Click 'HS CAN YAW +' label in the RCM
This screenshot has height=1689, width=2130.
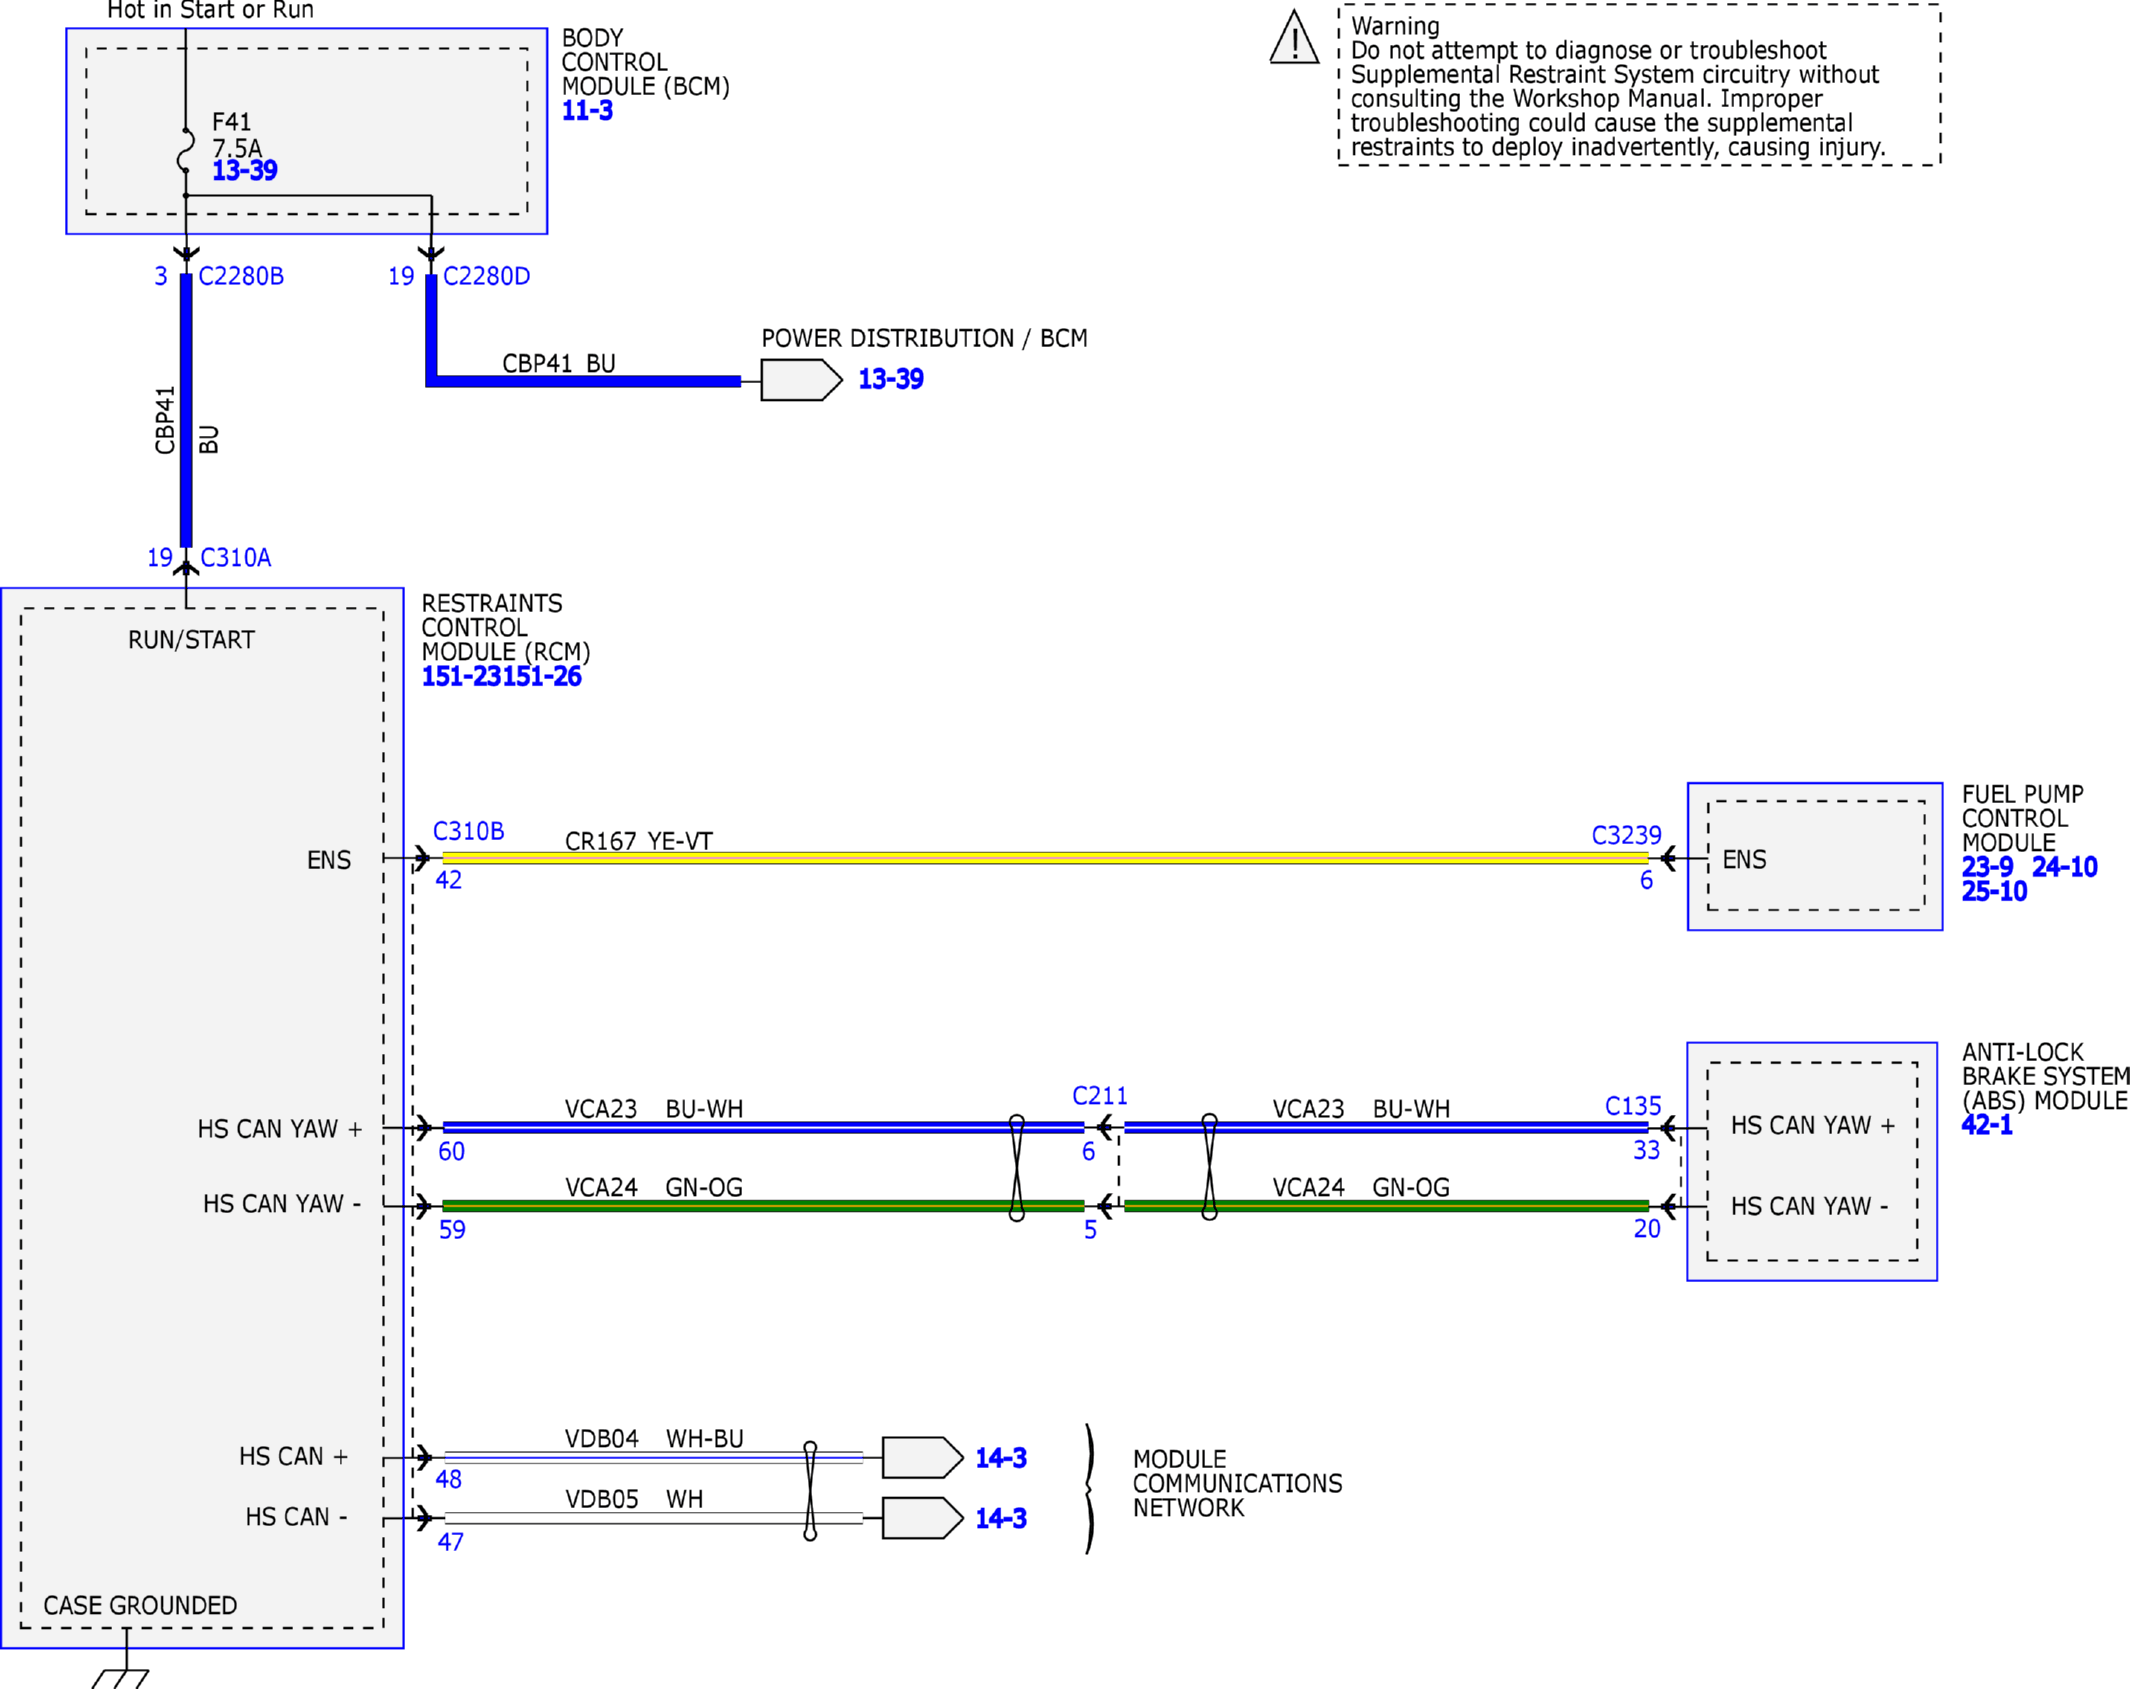tap(280, 1130)
